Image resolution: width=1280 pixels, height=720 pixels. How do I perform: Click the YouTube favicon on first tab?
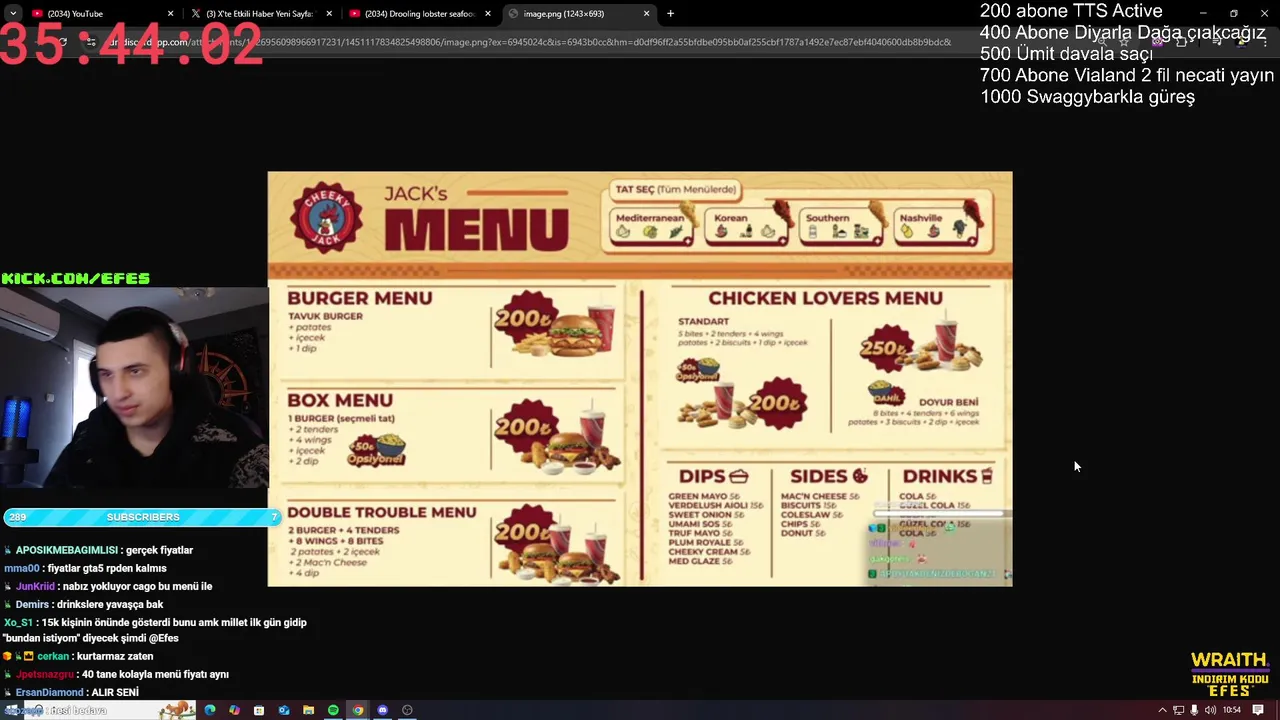37,13
